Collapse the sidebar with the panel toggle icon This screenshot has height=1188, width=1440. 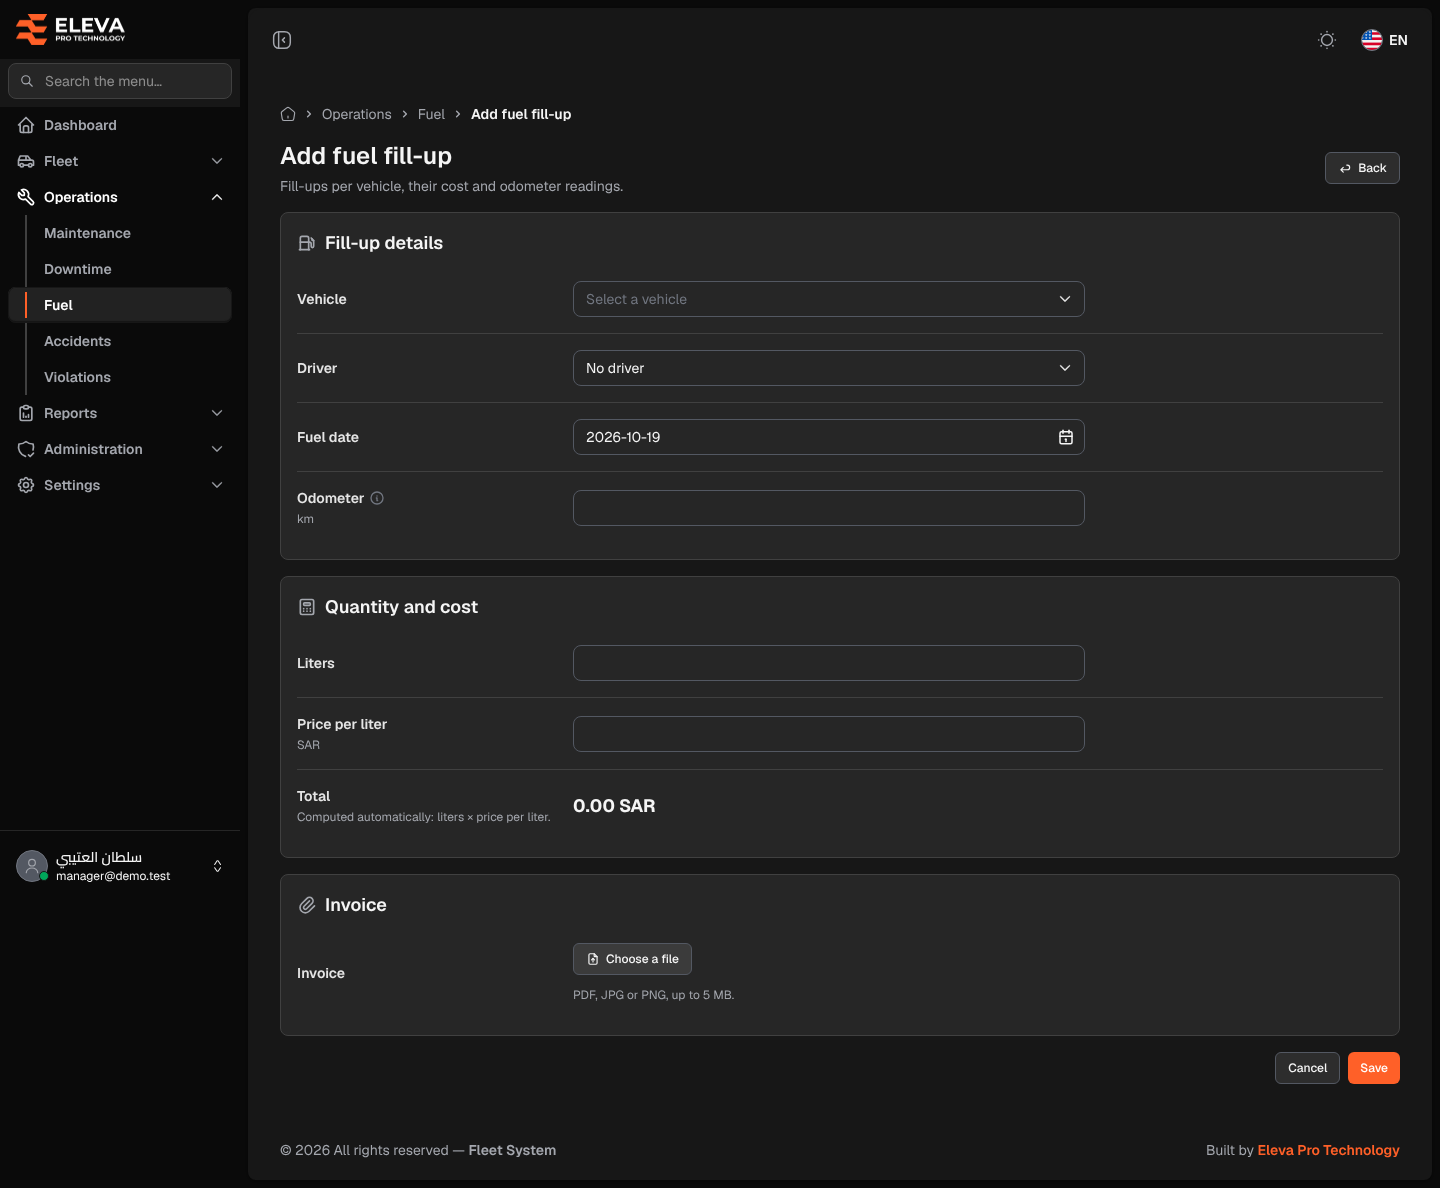pos(282,40)
